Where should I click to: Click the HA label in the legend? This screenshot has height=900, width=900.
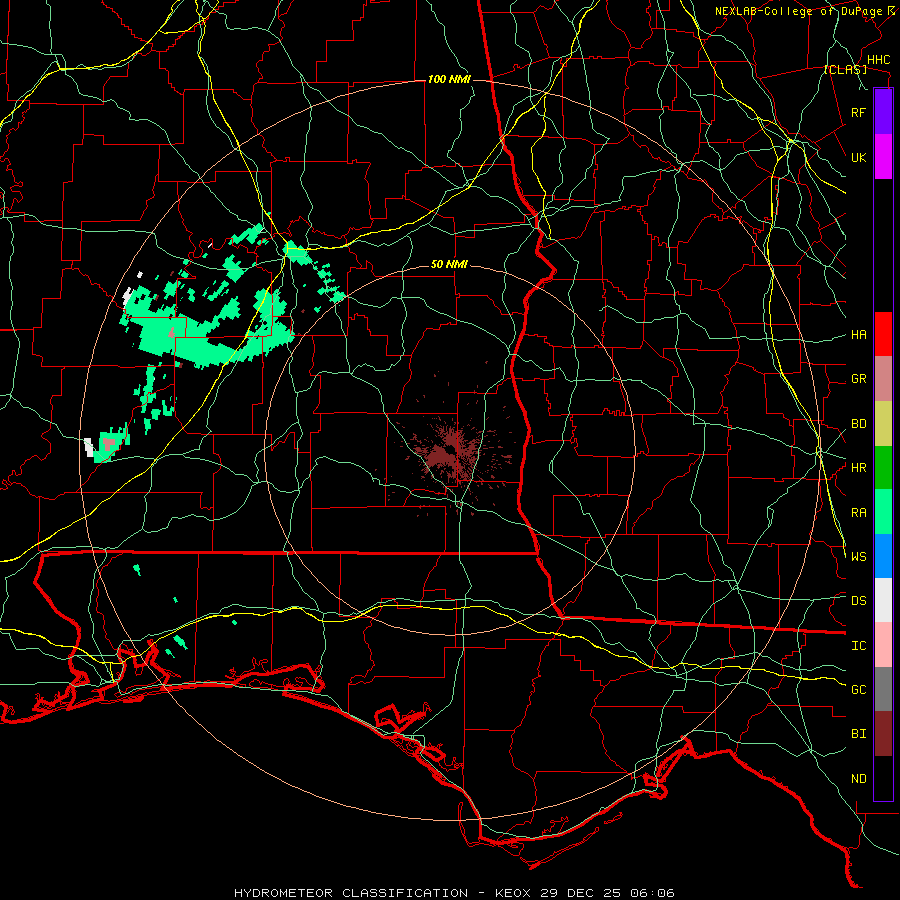858,334
